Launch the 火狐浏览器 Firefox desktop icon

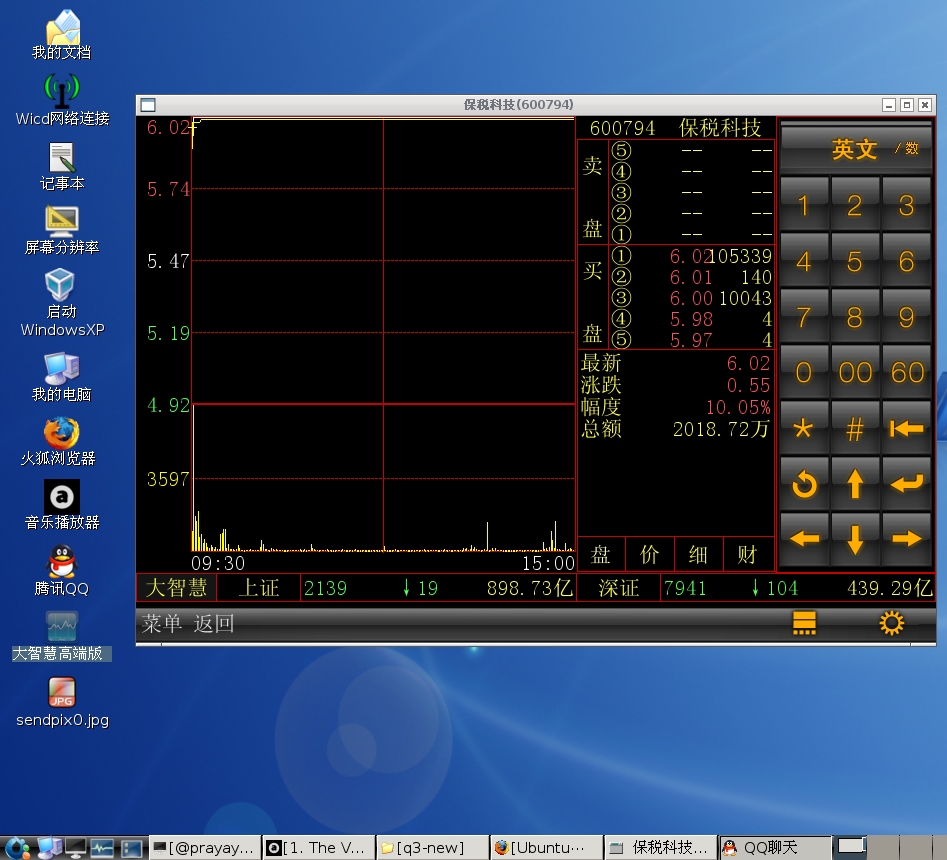[59, 441]
